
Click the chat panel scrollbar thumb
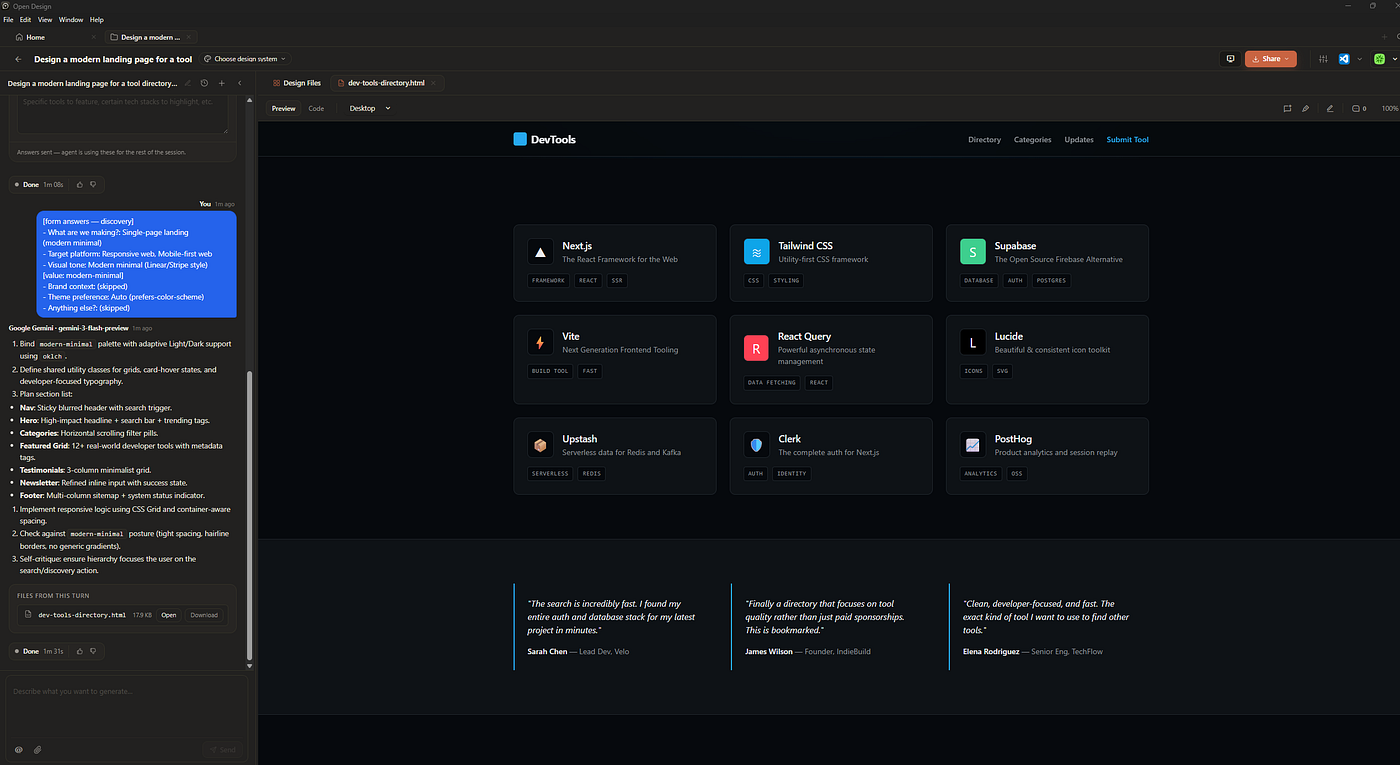250,514
